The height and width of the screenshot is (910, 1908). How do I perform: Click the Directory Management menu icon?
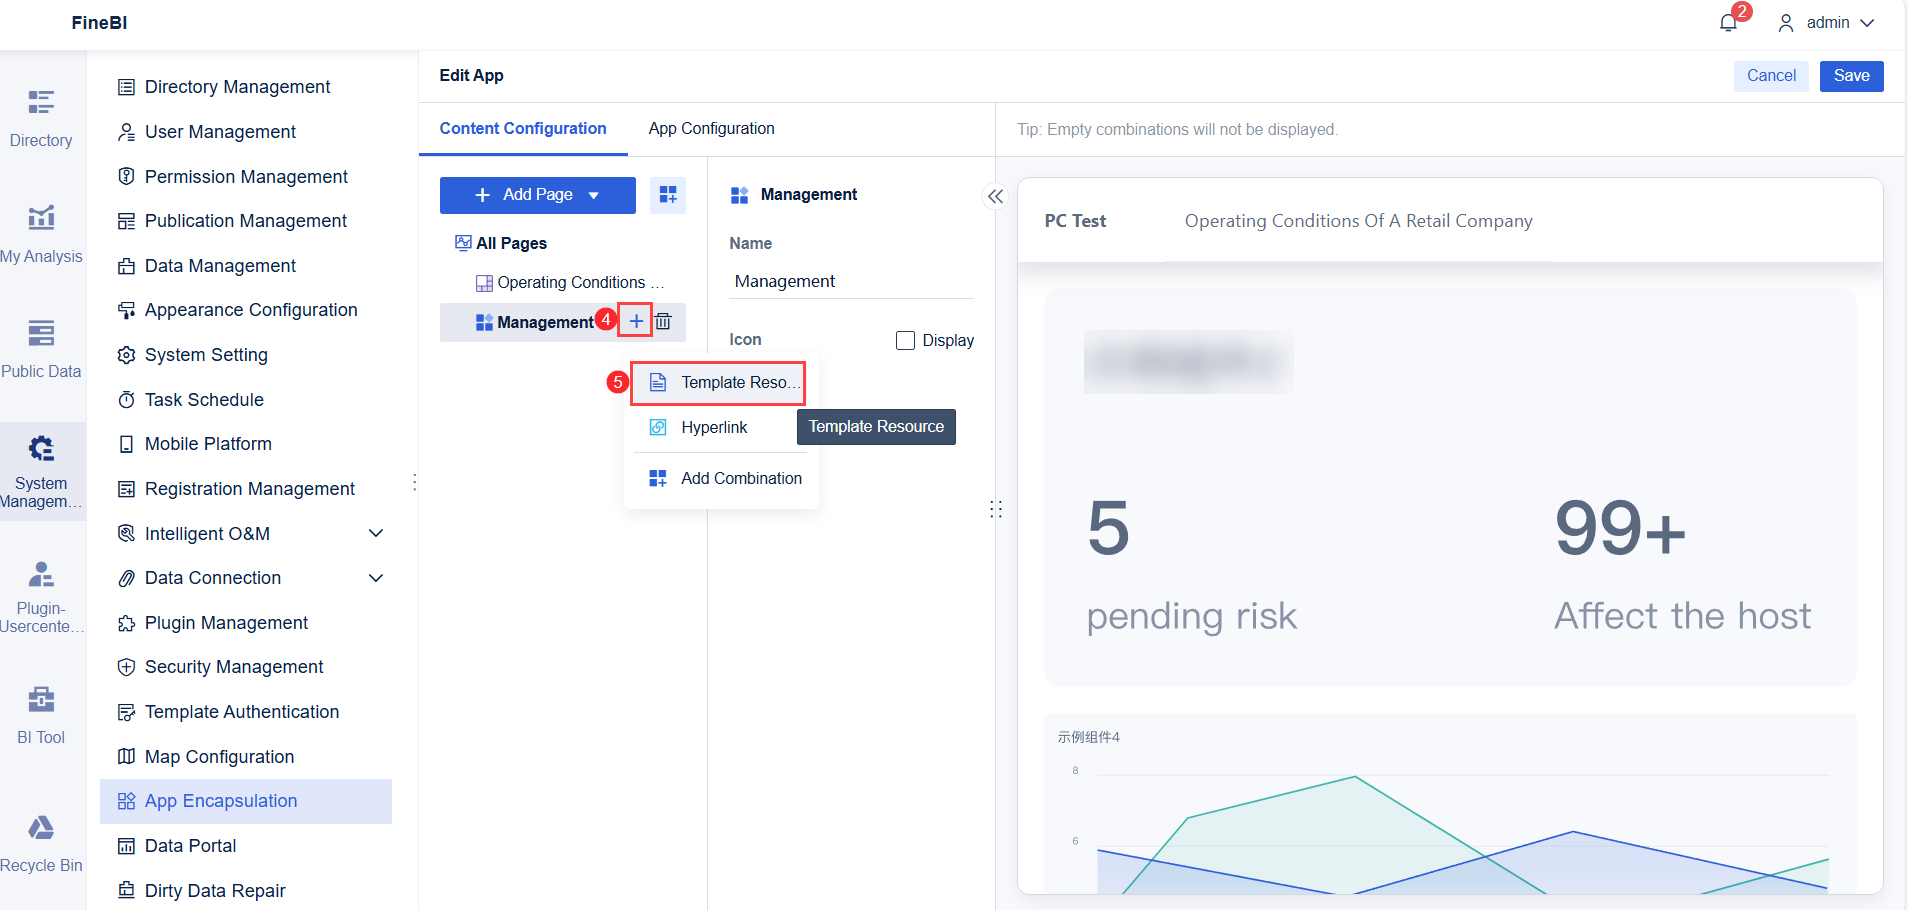click(126, 87)
